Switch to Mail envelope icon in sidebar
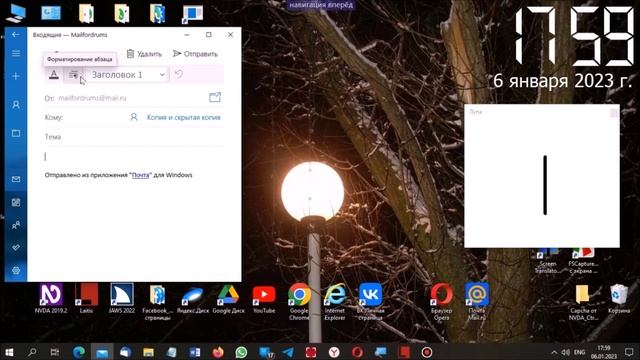The width and height of the screenshot is (640, 360). coord(16,179)
